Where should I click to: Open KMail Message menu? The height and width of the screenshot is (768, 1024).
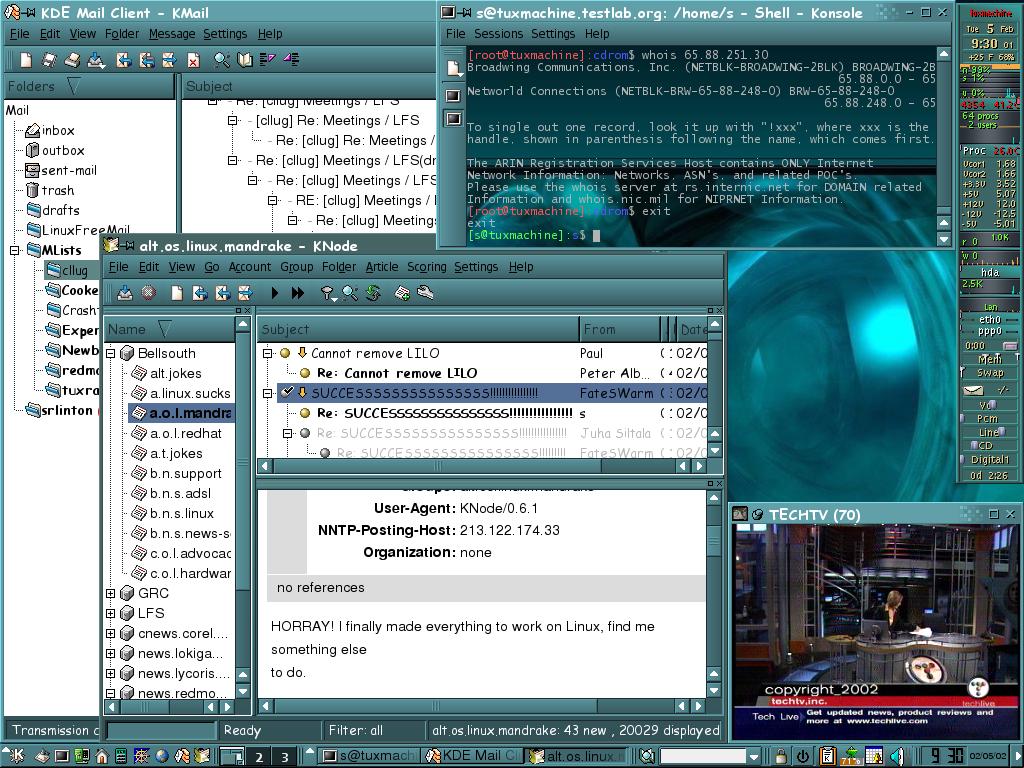point(172,34)
